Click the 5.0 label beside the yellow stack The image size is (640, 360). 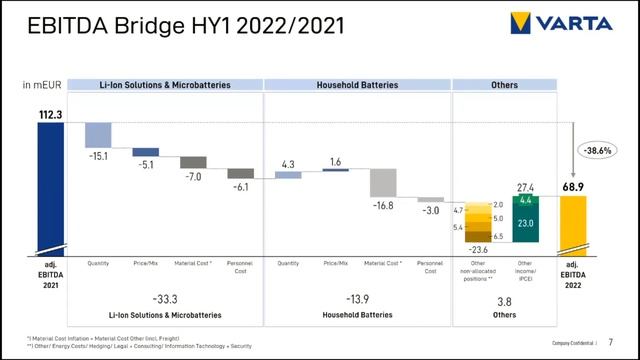(x=498, y=218)
